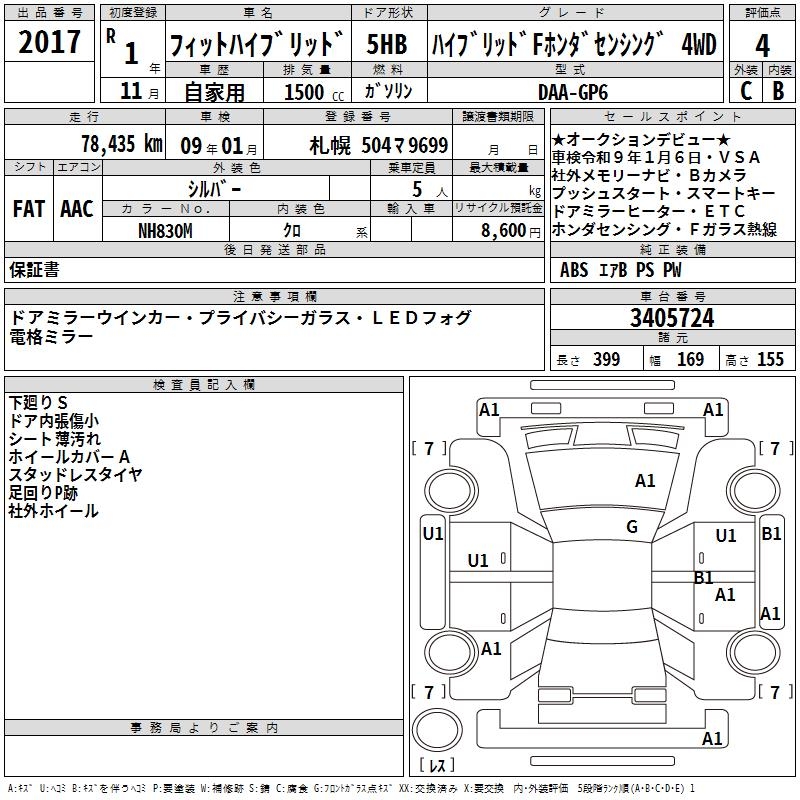Click the spare tire circle above レス
Image resolution: width=800 pixels, height=800 pixels.
pyautogui.click(x=437, y=729)
